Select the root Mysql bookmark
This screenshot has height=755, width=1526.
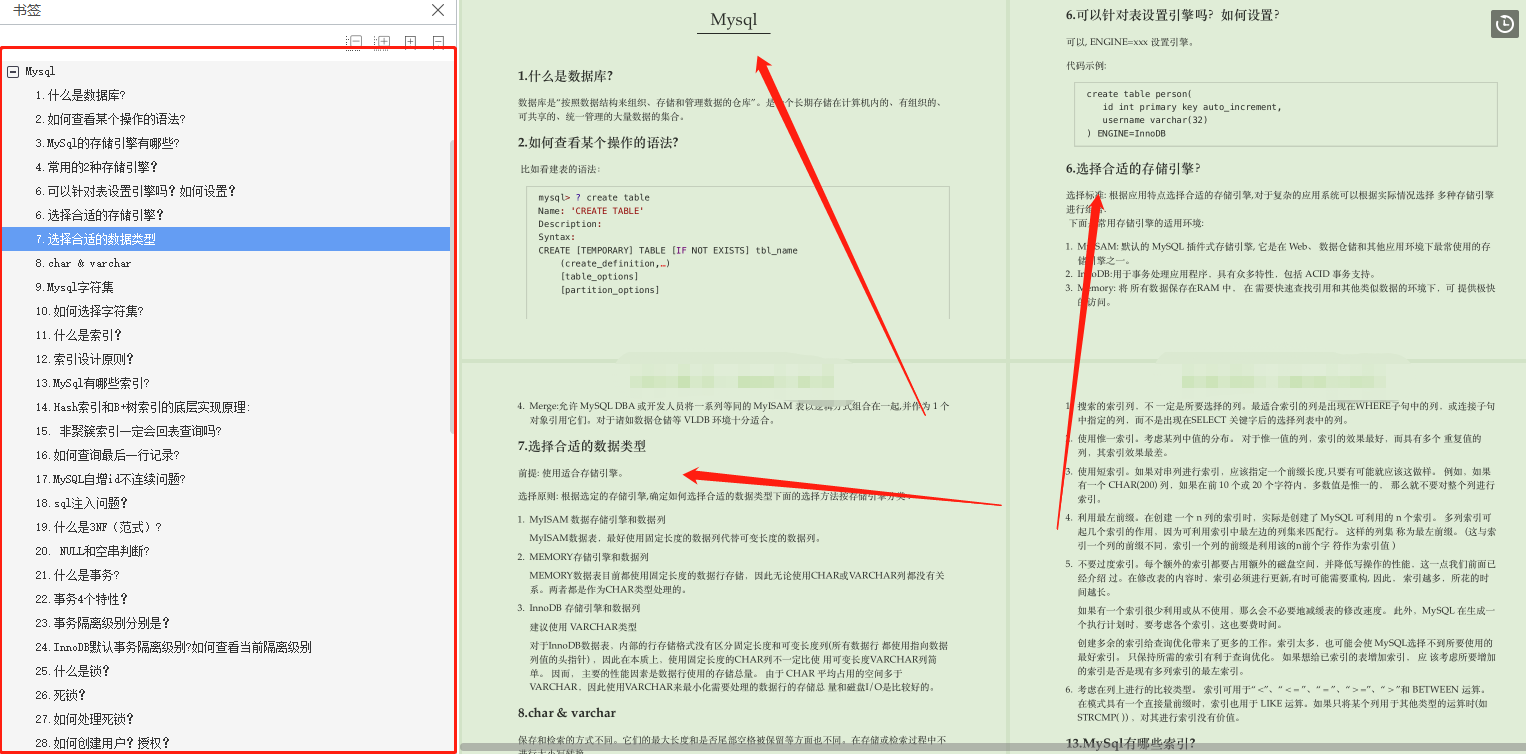(x=40, y=72)
